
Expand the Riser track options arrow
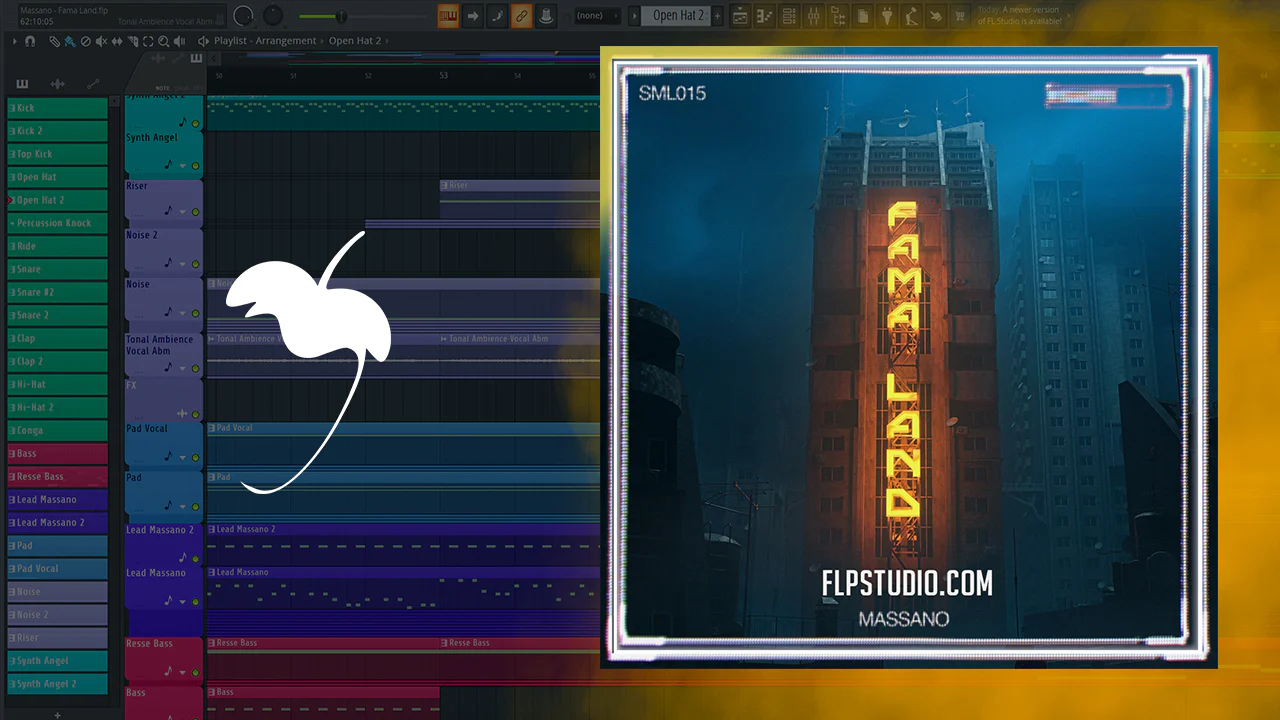(x=182, y=212)
